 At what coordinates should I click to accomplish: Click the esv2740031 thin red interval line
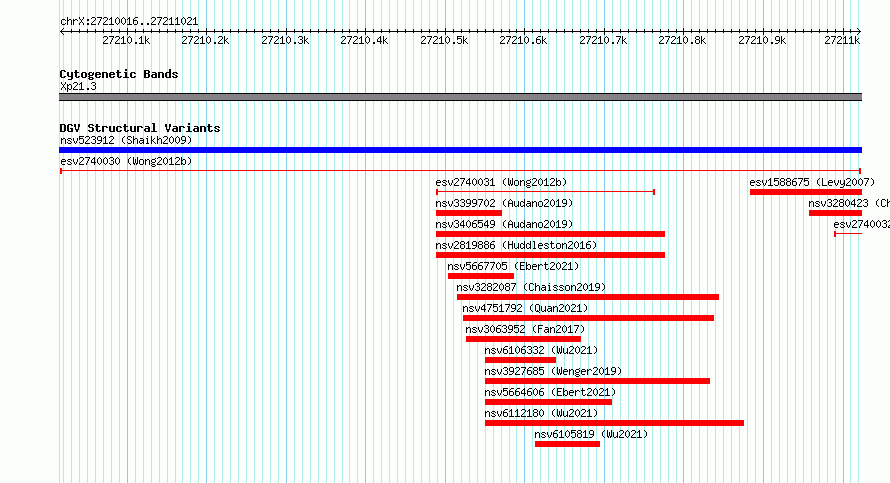pos(545,192)
